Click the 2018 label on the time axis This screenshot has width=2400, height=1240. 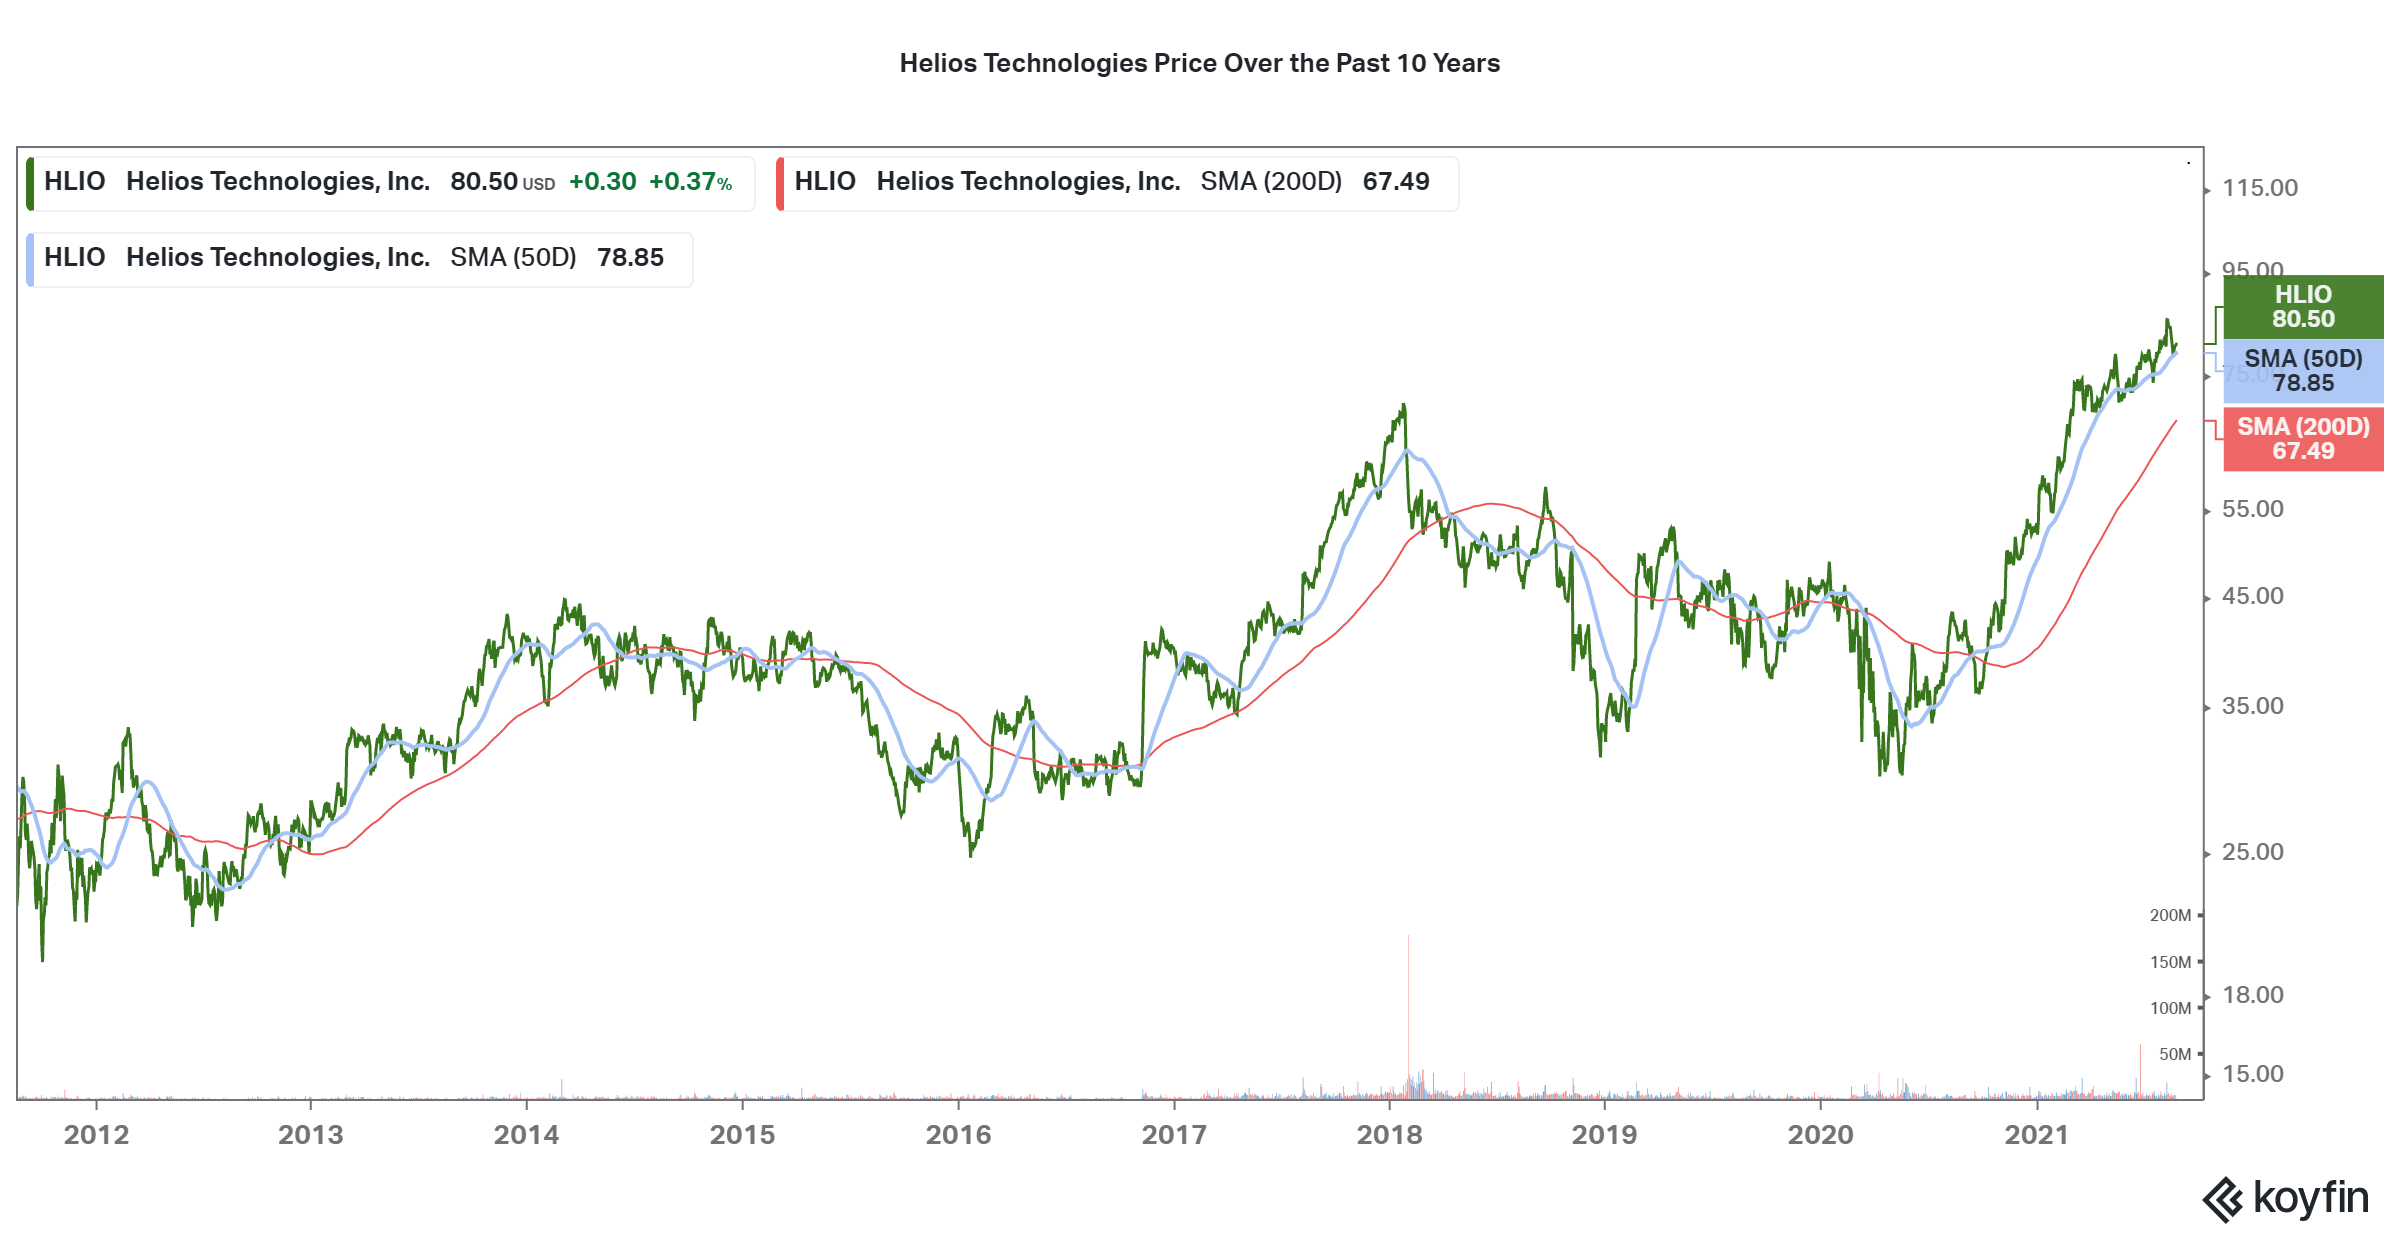tap(1389, 1135)
